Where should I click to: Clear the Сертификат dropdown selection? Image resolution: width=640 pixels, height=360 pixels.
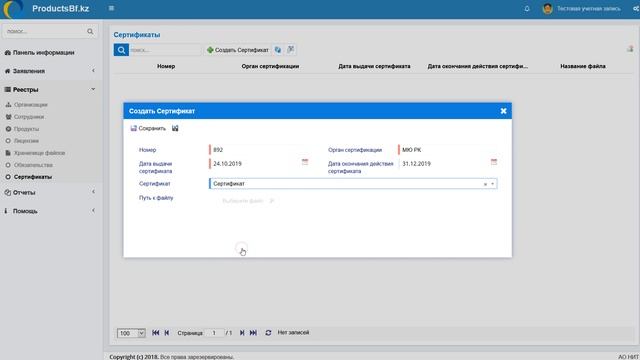(485, 184)
